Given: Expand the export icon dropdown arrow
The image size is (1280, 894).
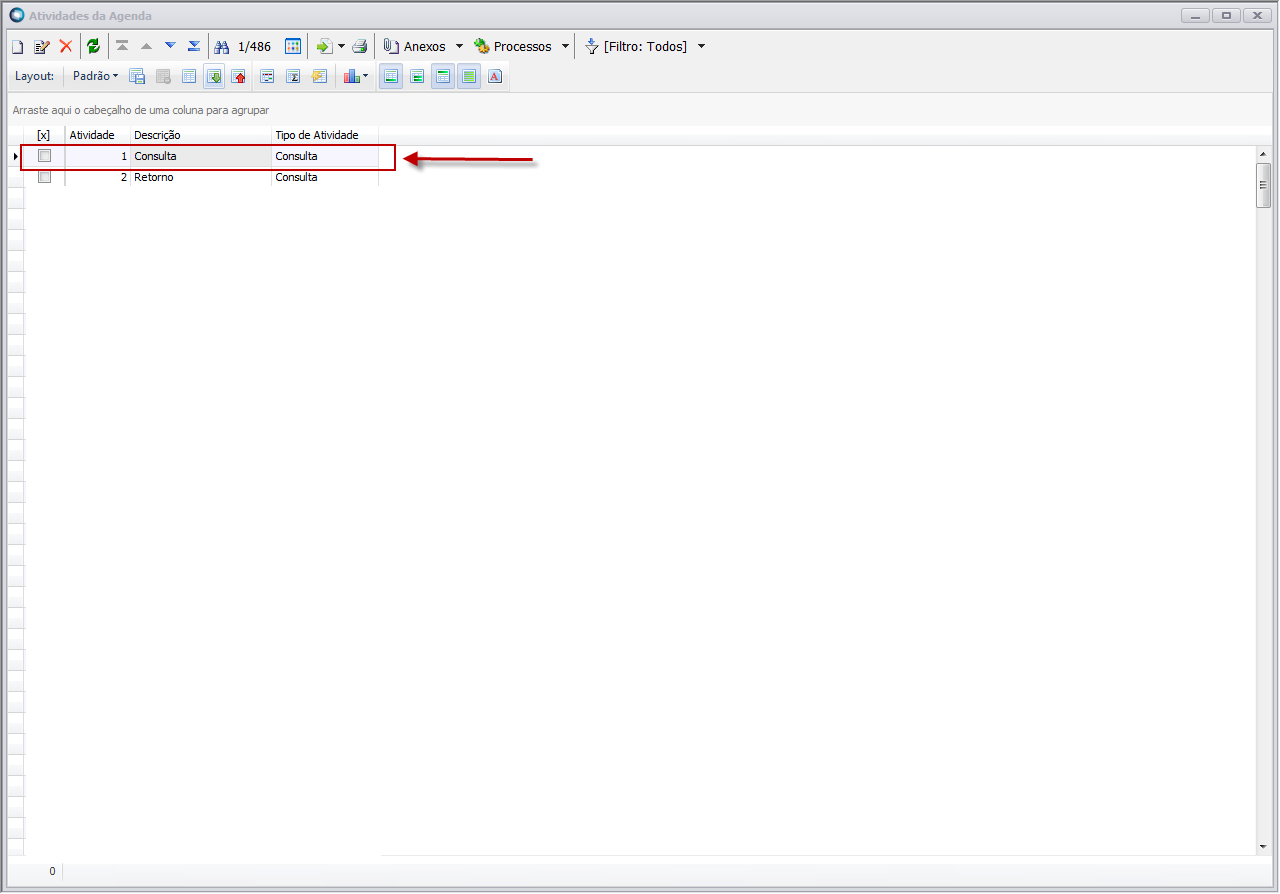Looking at the screenshot, I should pyautogui.click(x=341, y=46).
